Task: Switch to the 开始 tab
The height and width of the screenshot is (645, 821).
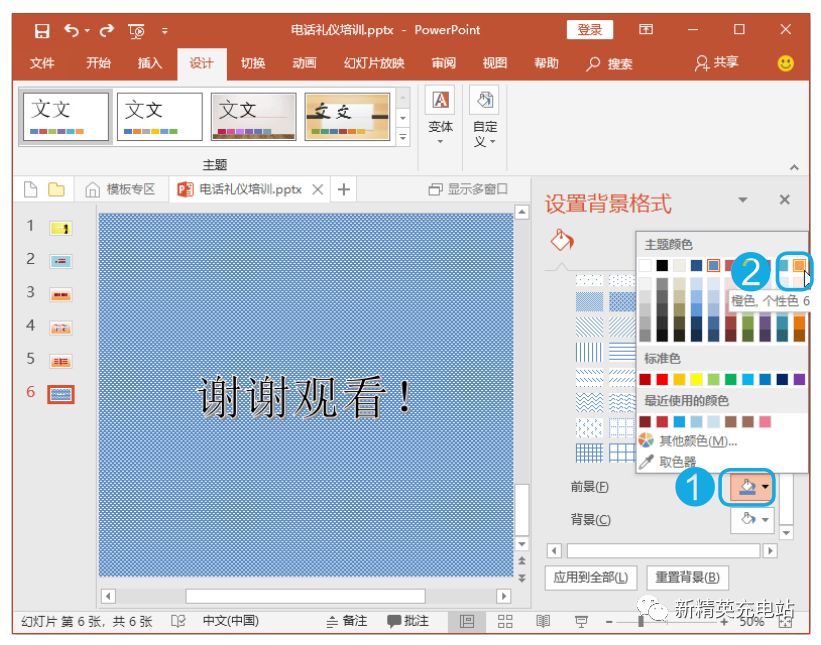Action: [x=98, y=63]
